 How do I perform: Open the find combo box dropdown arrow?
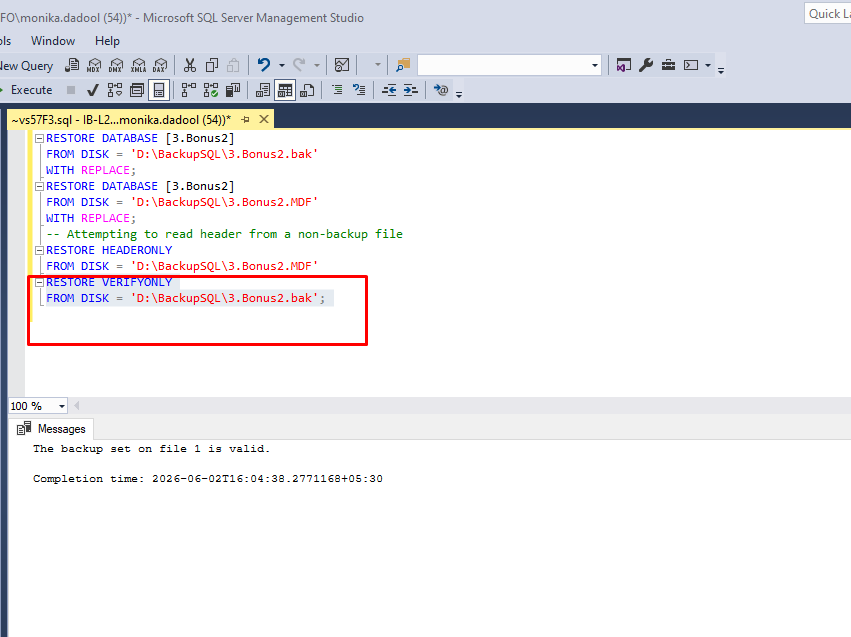click(x=595, y=66)
